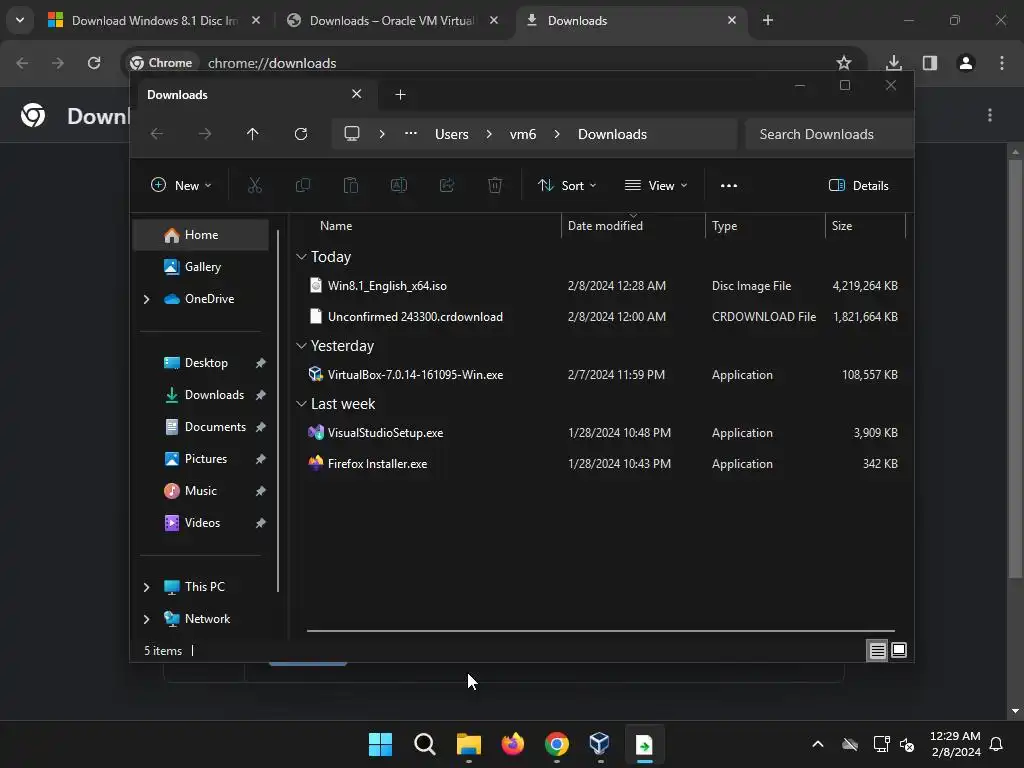
Task: Open Windows Start menu on taskbar
Action: (380, 744)
